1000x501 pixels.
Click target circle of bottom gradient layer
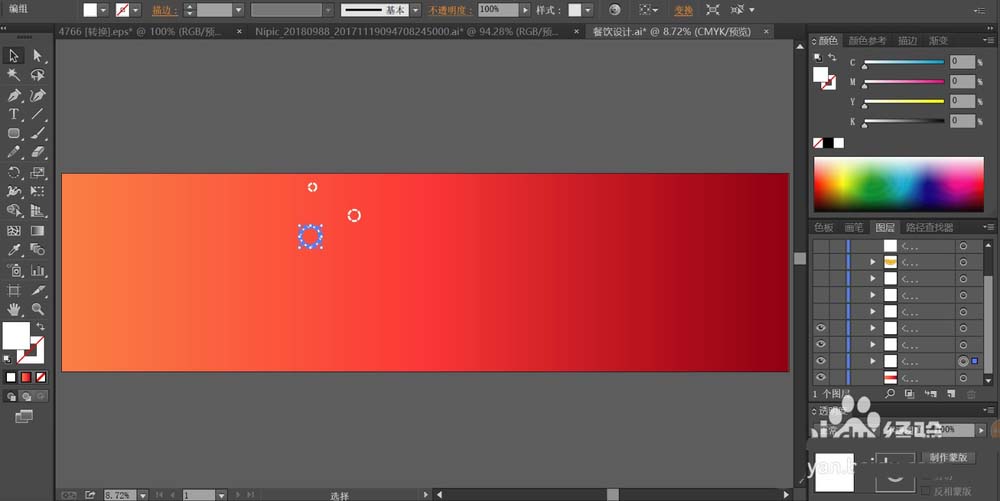963,378
